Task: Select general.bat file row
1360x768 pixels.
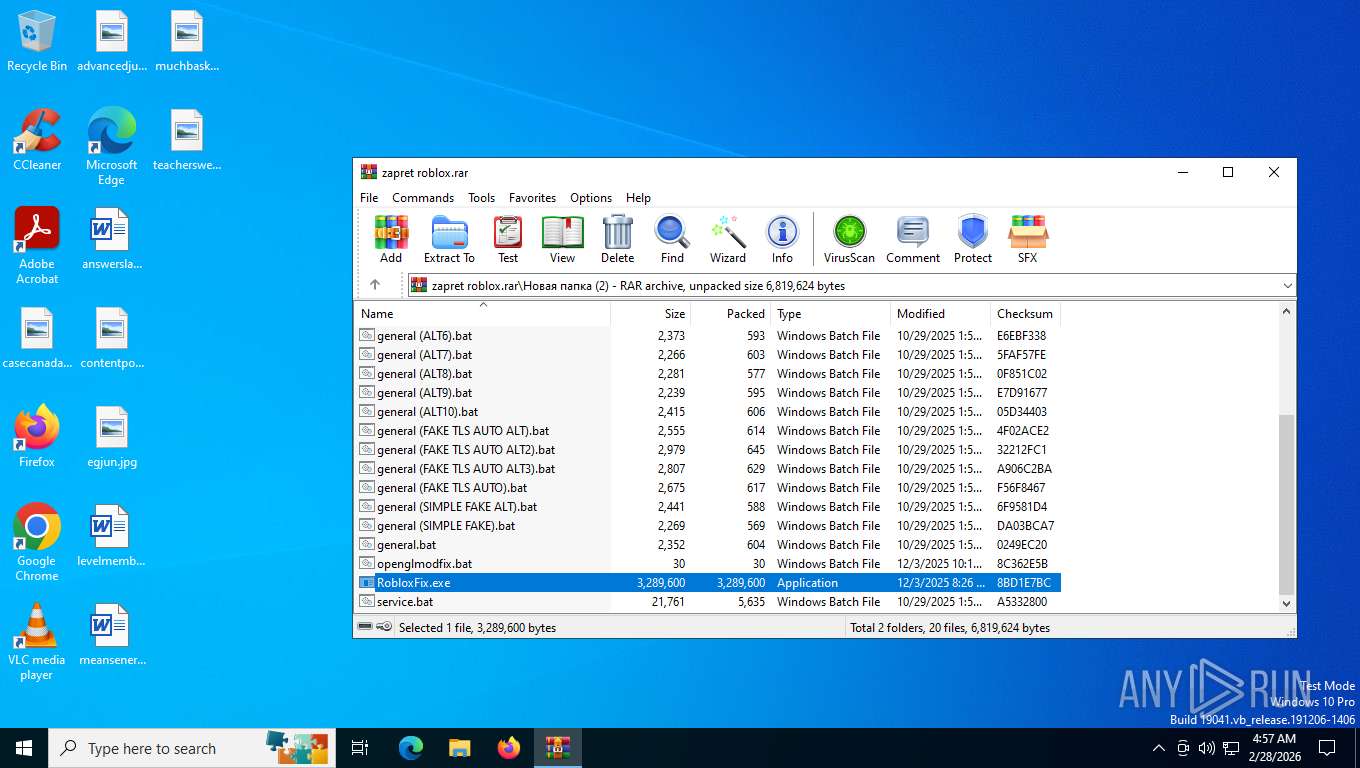Action: (x=708, y=545)
